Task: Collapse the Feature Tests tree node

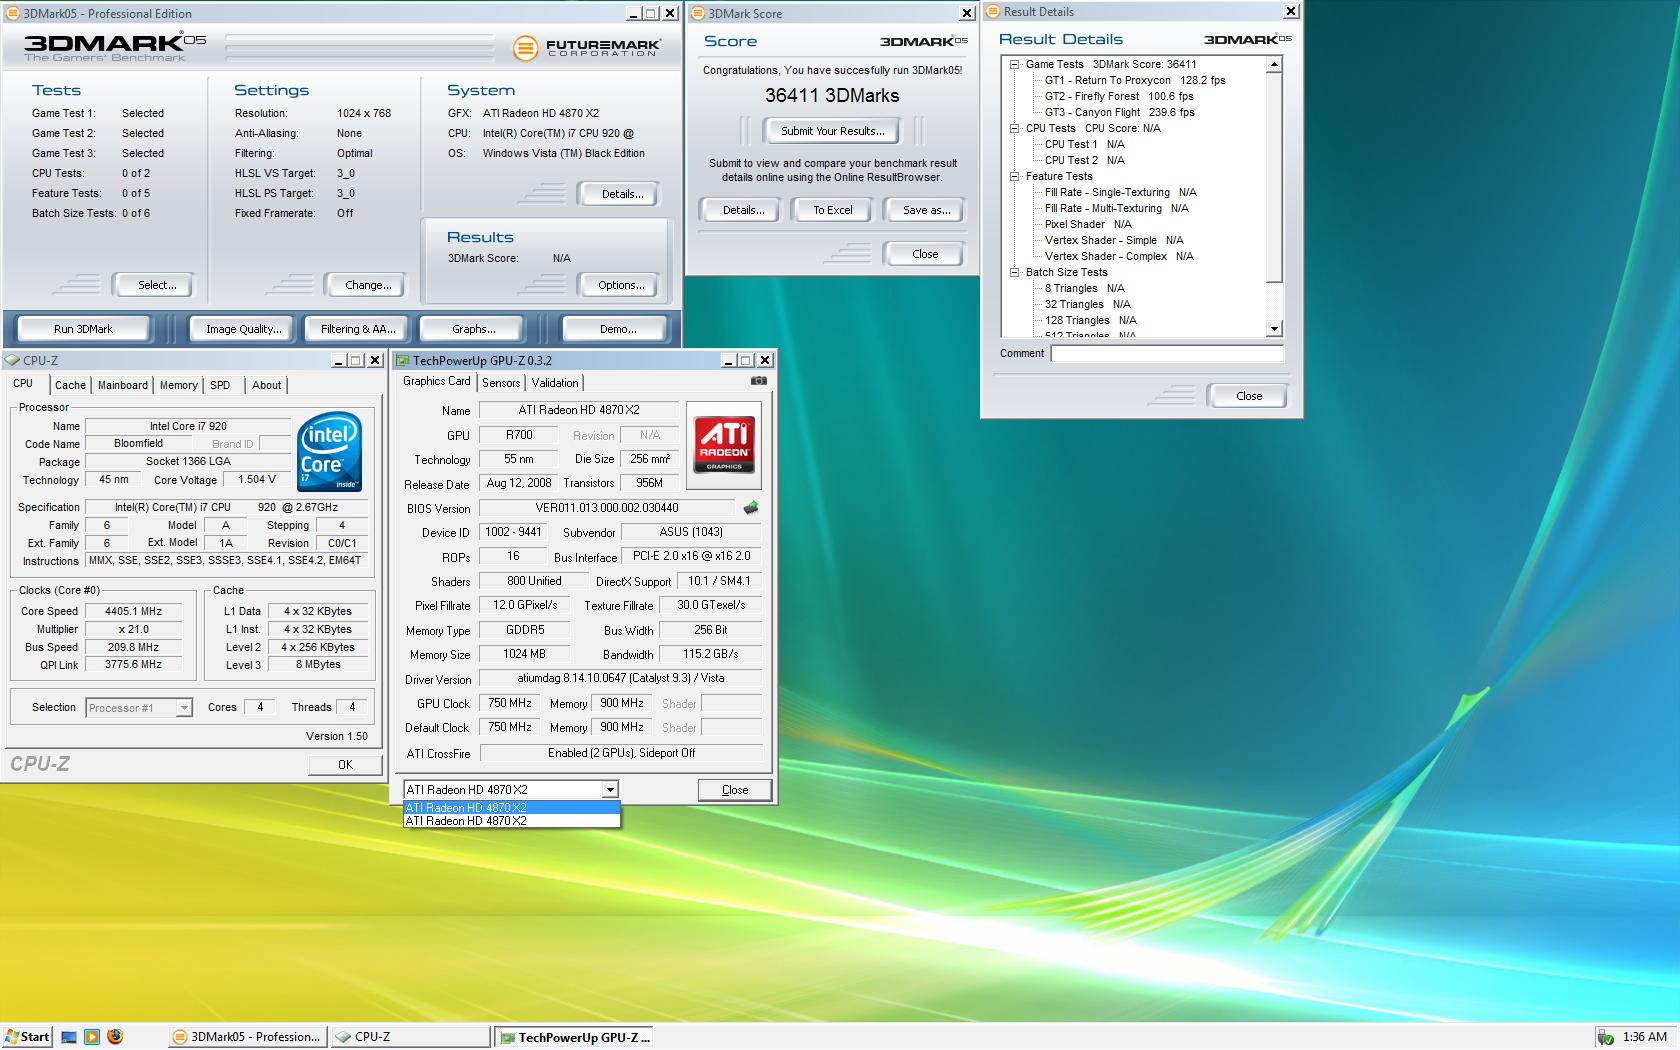Action: tap(1014, 176)
